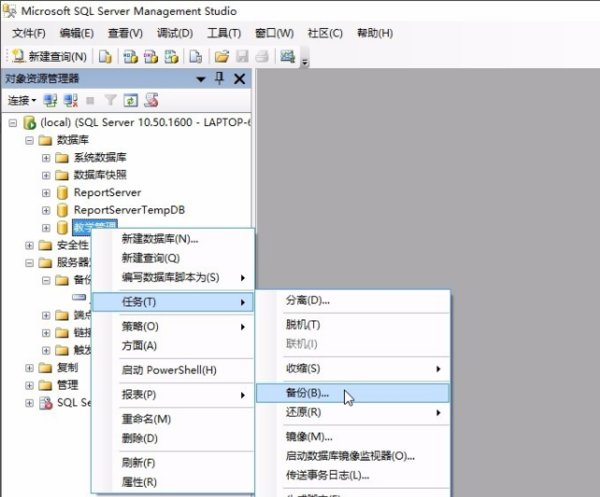This screenshot has width=600, height=497.
Task: Open the 策略(O) submenu
Action: click(x=173, y=327)
